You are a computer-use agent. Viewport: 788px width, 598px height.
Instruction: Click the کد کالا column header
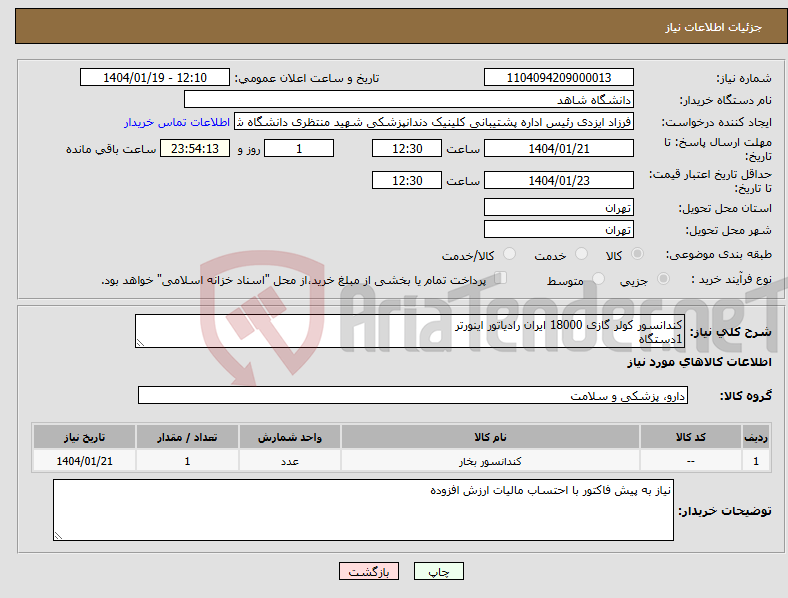click(x=691, y=437)
